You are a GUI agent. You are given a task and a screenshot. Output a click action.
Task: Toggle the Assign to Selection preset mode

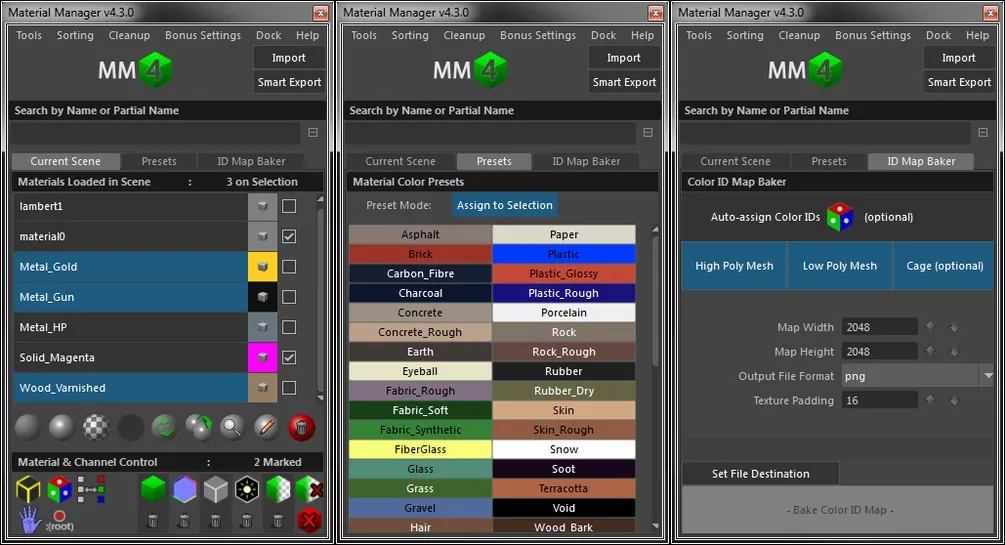click(x=504, y=205)
